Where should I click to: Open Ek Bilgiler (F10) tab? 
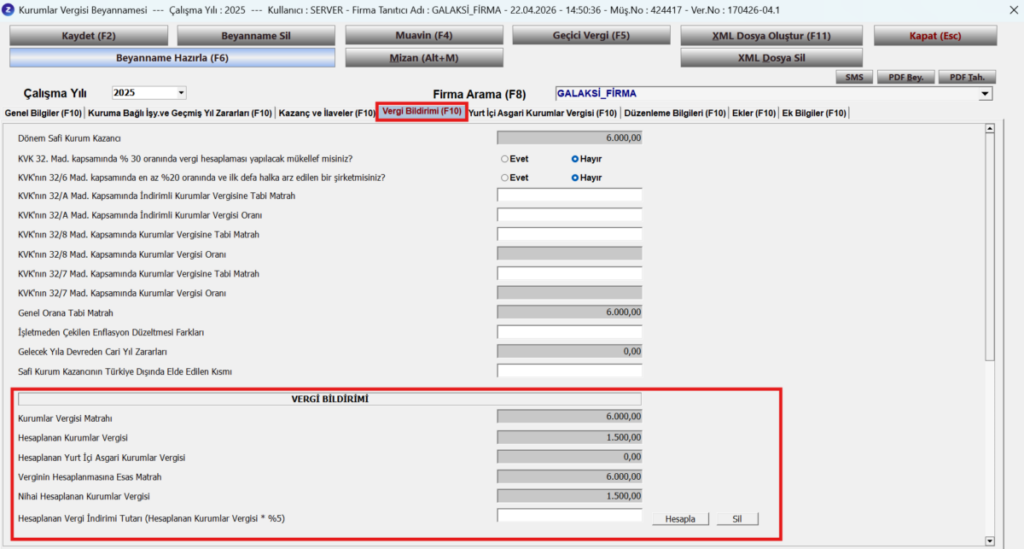tap(814, 113)
